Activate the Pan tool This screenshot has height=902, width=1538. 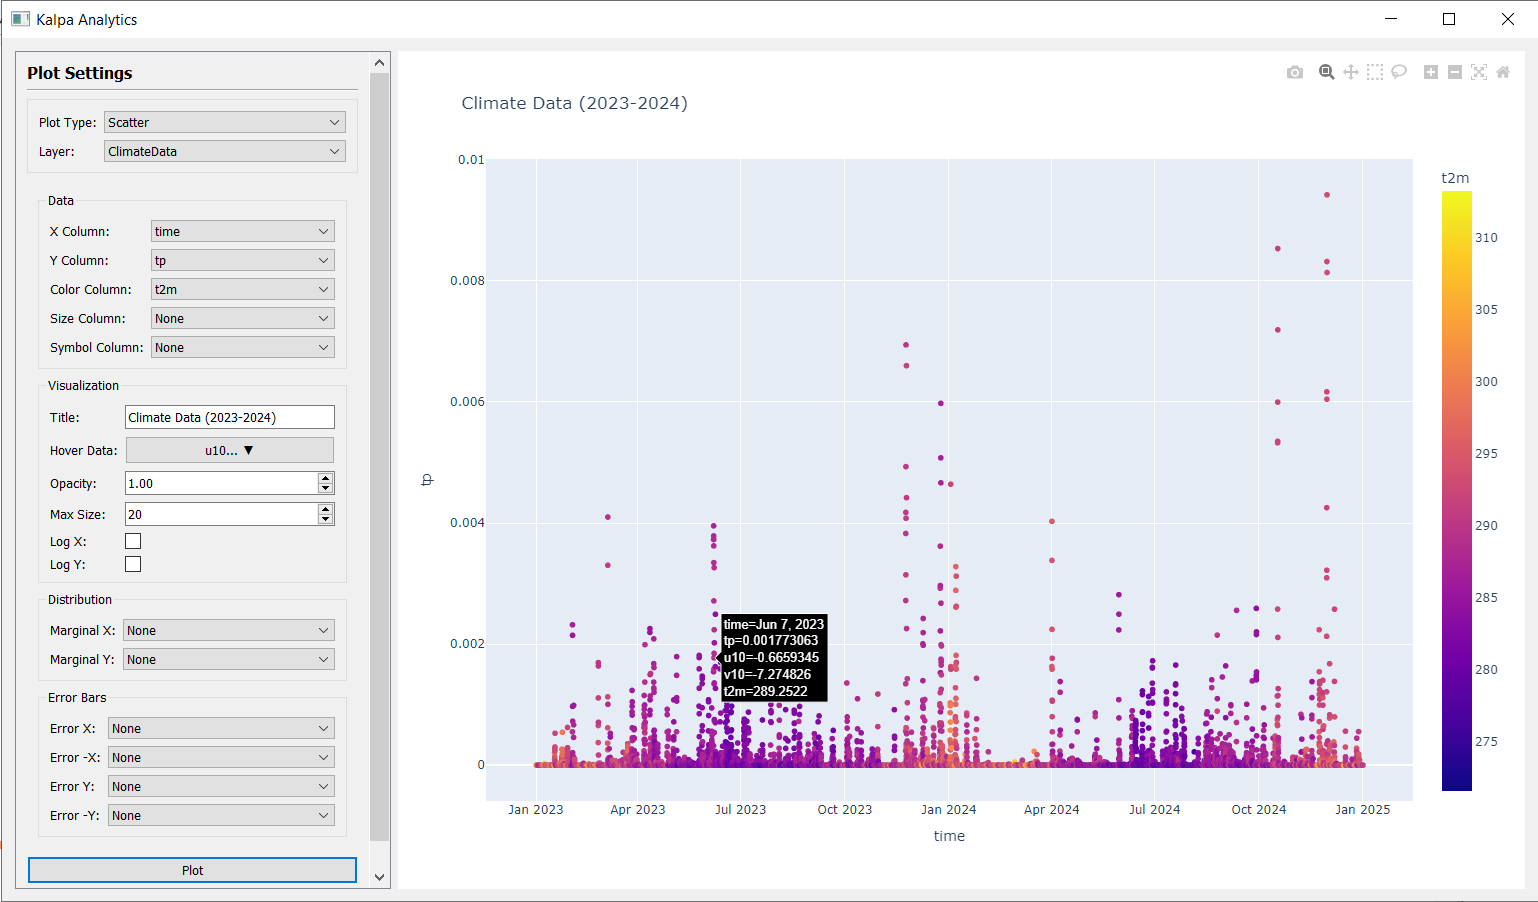coord(1350,72)
